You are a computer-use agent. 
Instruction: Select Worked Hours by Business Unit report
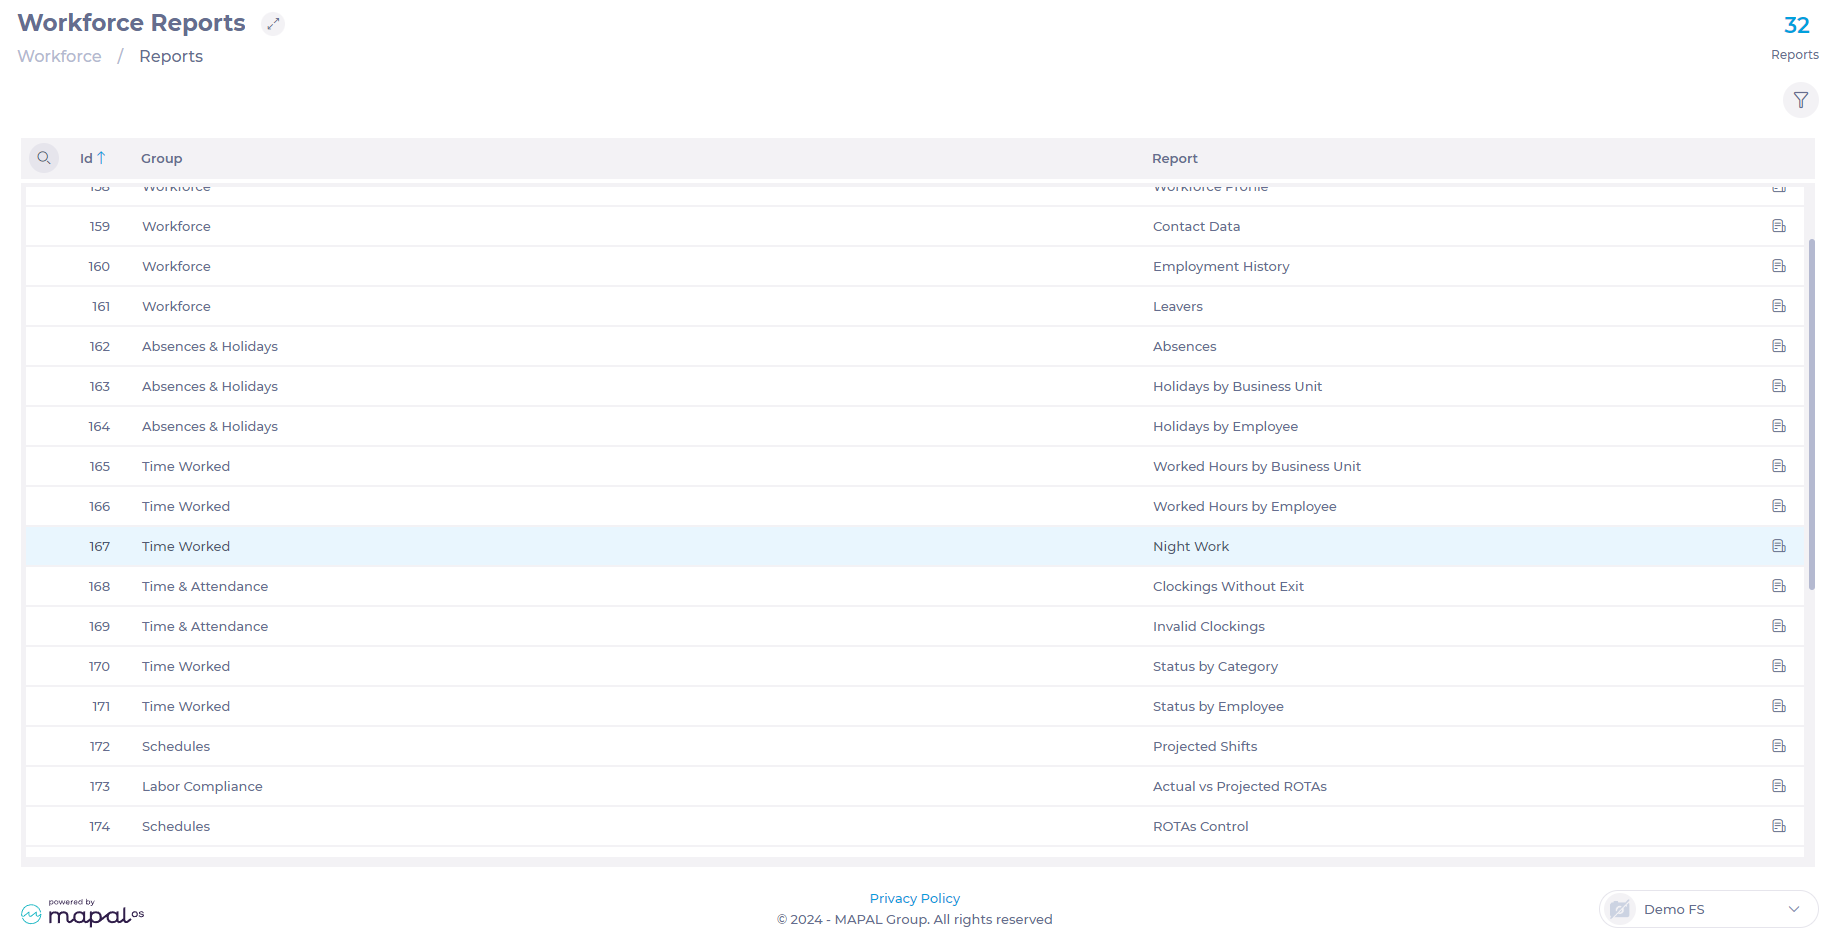tap(1256, 466)
